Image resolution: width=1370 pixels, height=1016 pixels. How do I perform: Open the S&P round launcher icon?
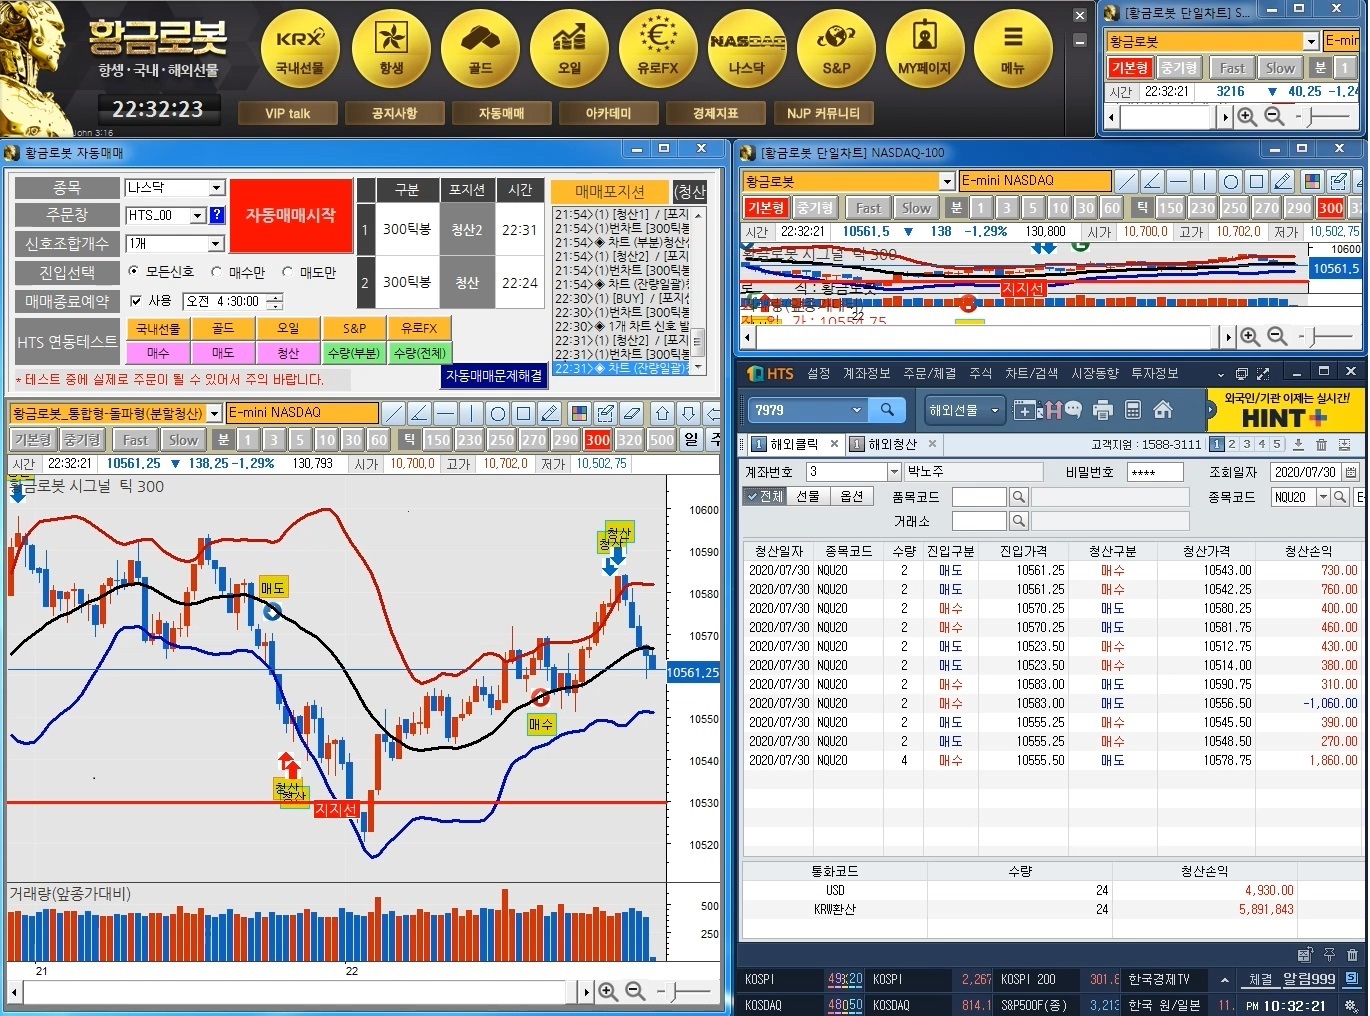(x=836, y=49)
